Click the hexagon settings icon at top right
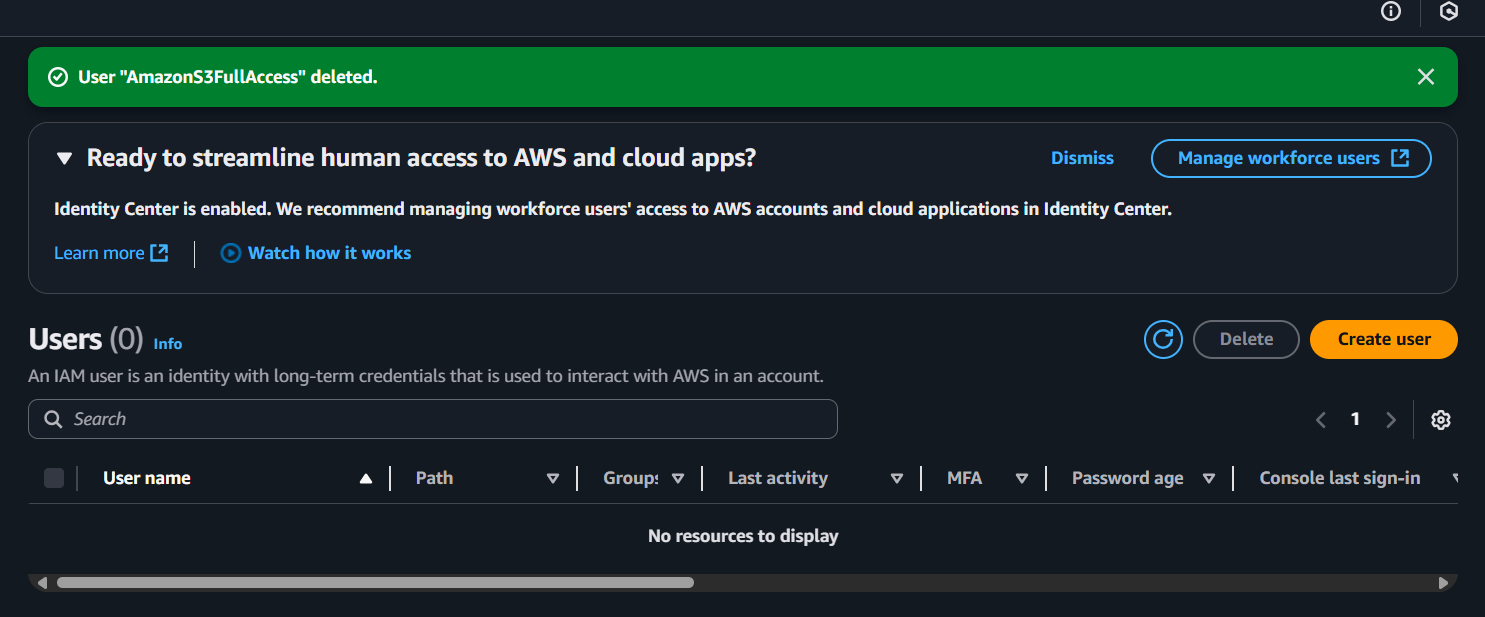The height and width of the screenshot is (617, 1485). point(1449,11)
